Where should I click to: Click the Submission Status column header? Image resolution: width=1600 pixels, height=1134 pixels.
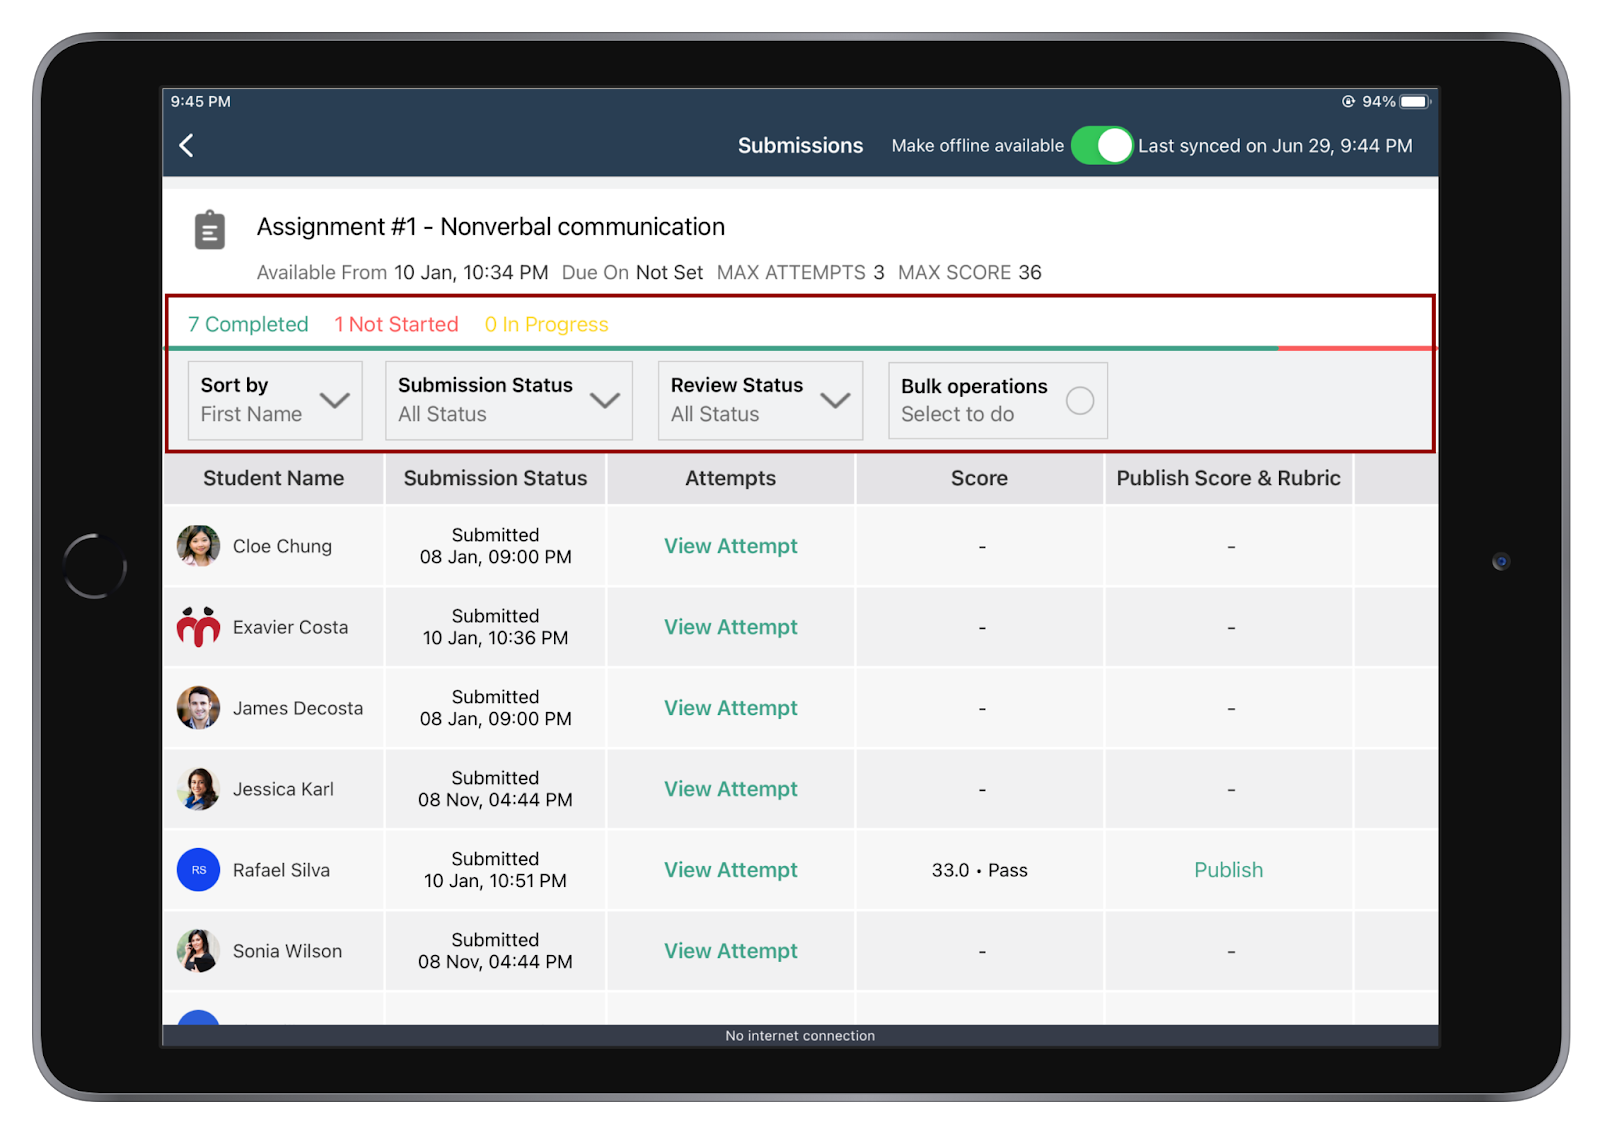(495, 478)
